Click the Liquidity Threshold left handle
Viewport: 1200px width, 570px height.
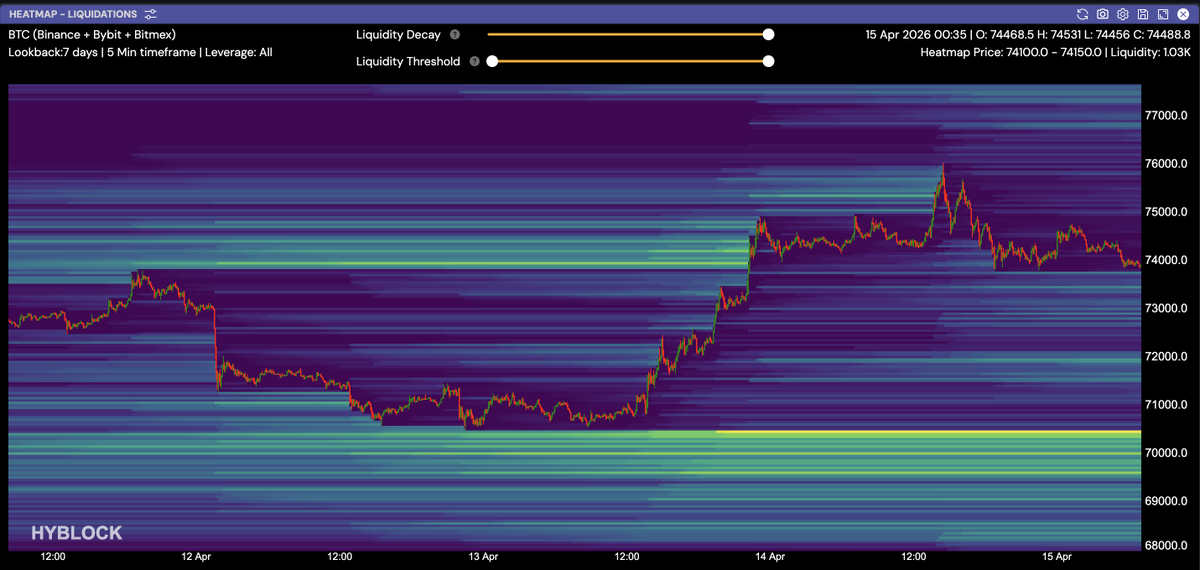coord(492,61)
